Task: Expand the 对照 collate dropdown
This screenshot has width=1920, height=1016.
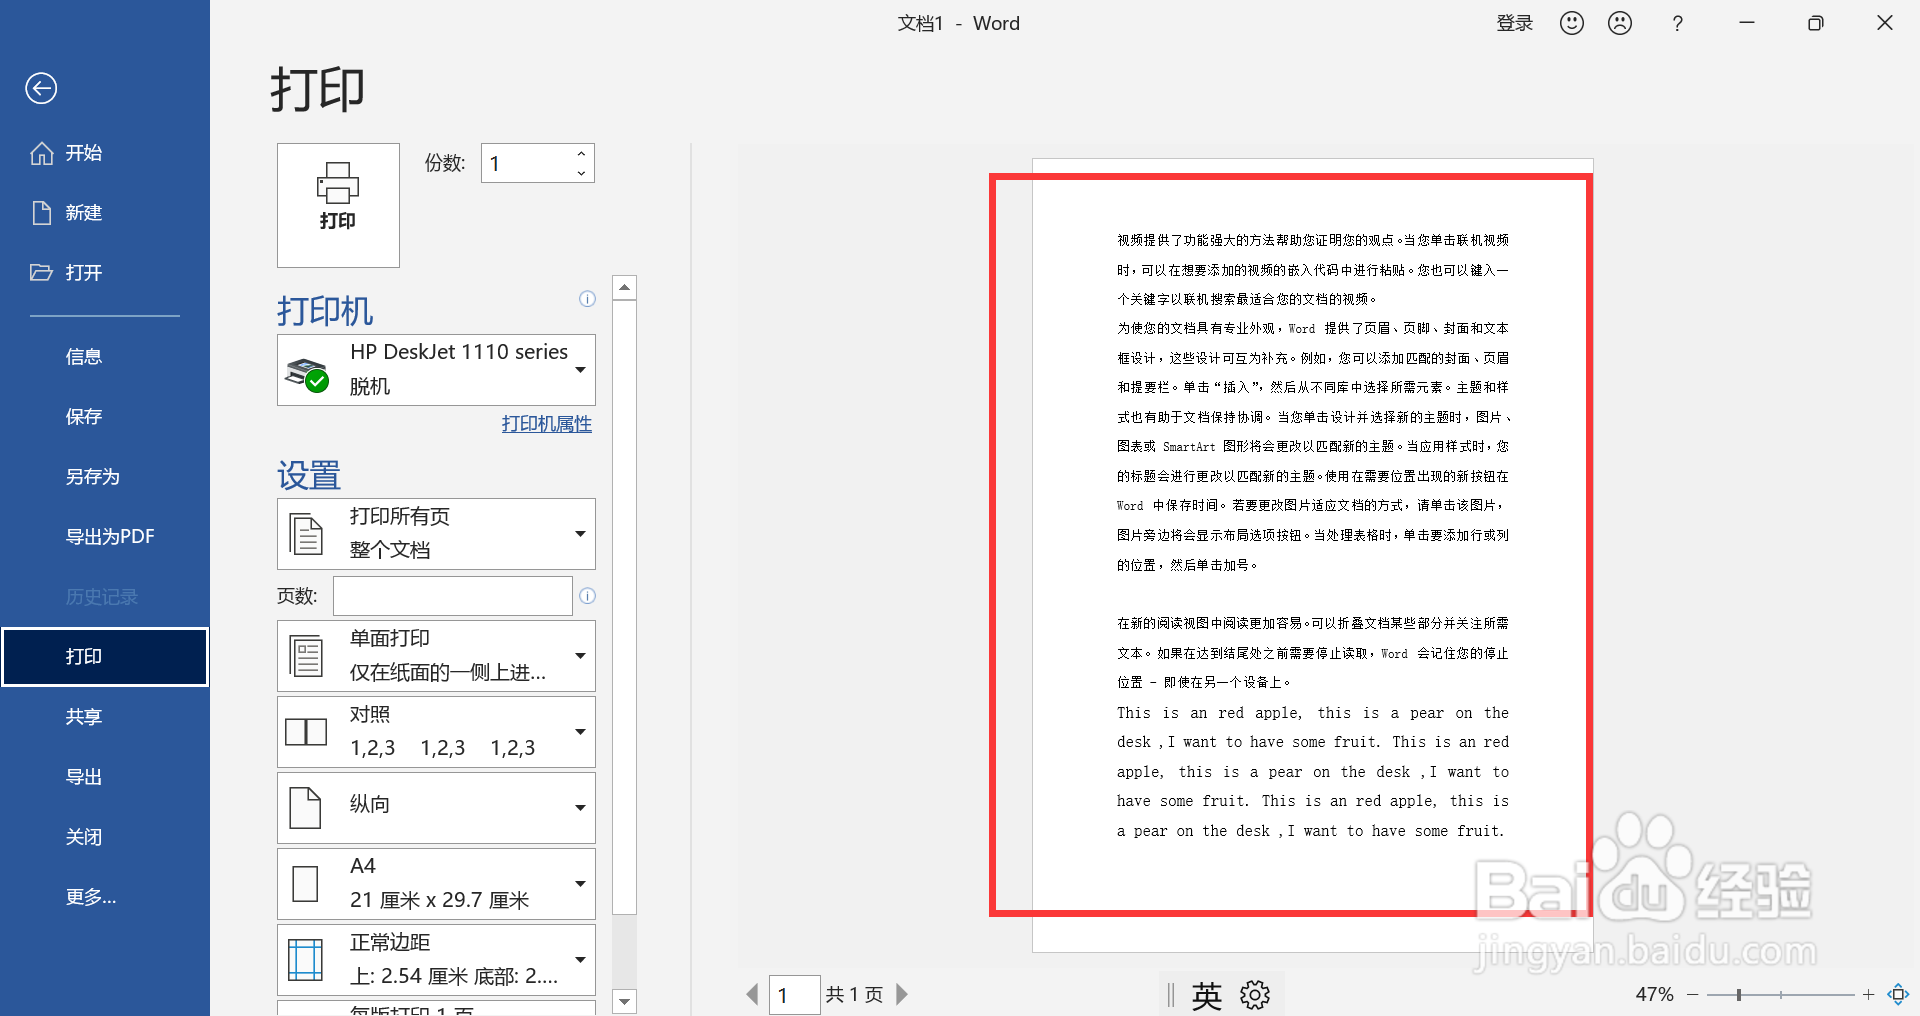Action: coord(436,732)
